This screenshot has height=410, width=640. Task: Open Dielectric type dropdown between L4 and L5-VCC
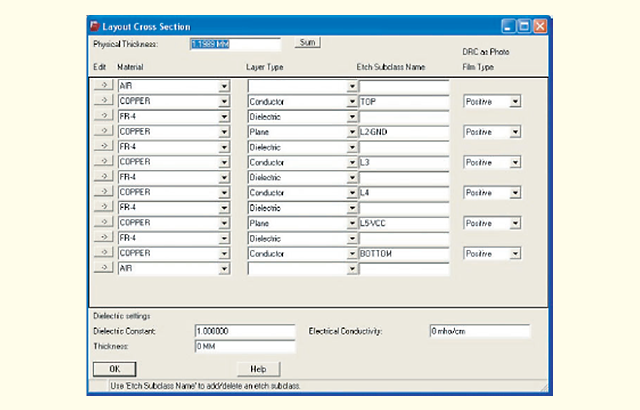pyautogui.click(x=352, y=208)
